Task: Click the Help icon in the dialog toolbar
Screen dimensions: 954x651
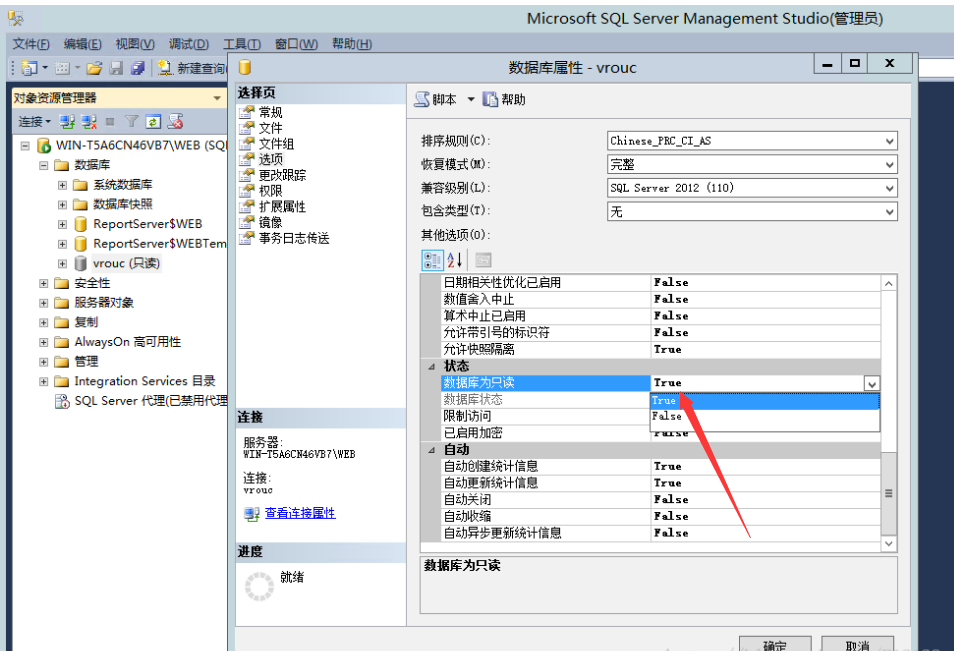Action: [490, 99]
